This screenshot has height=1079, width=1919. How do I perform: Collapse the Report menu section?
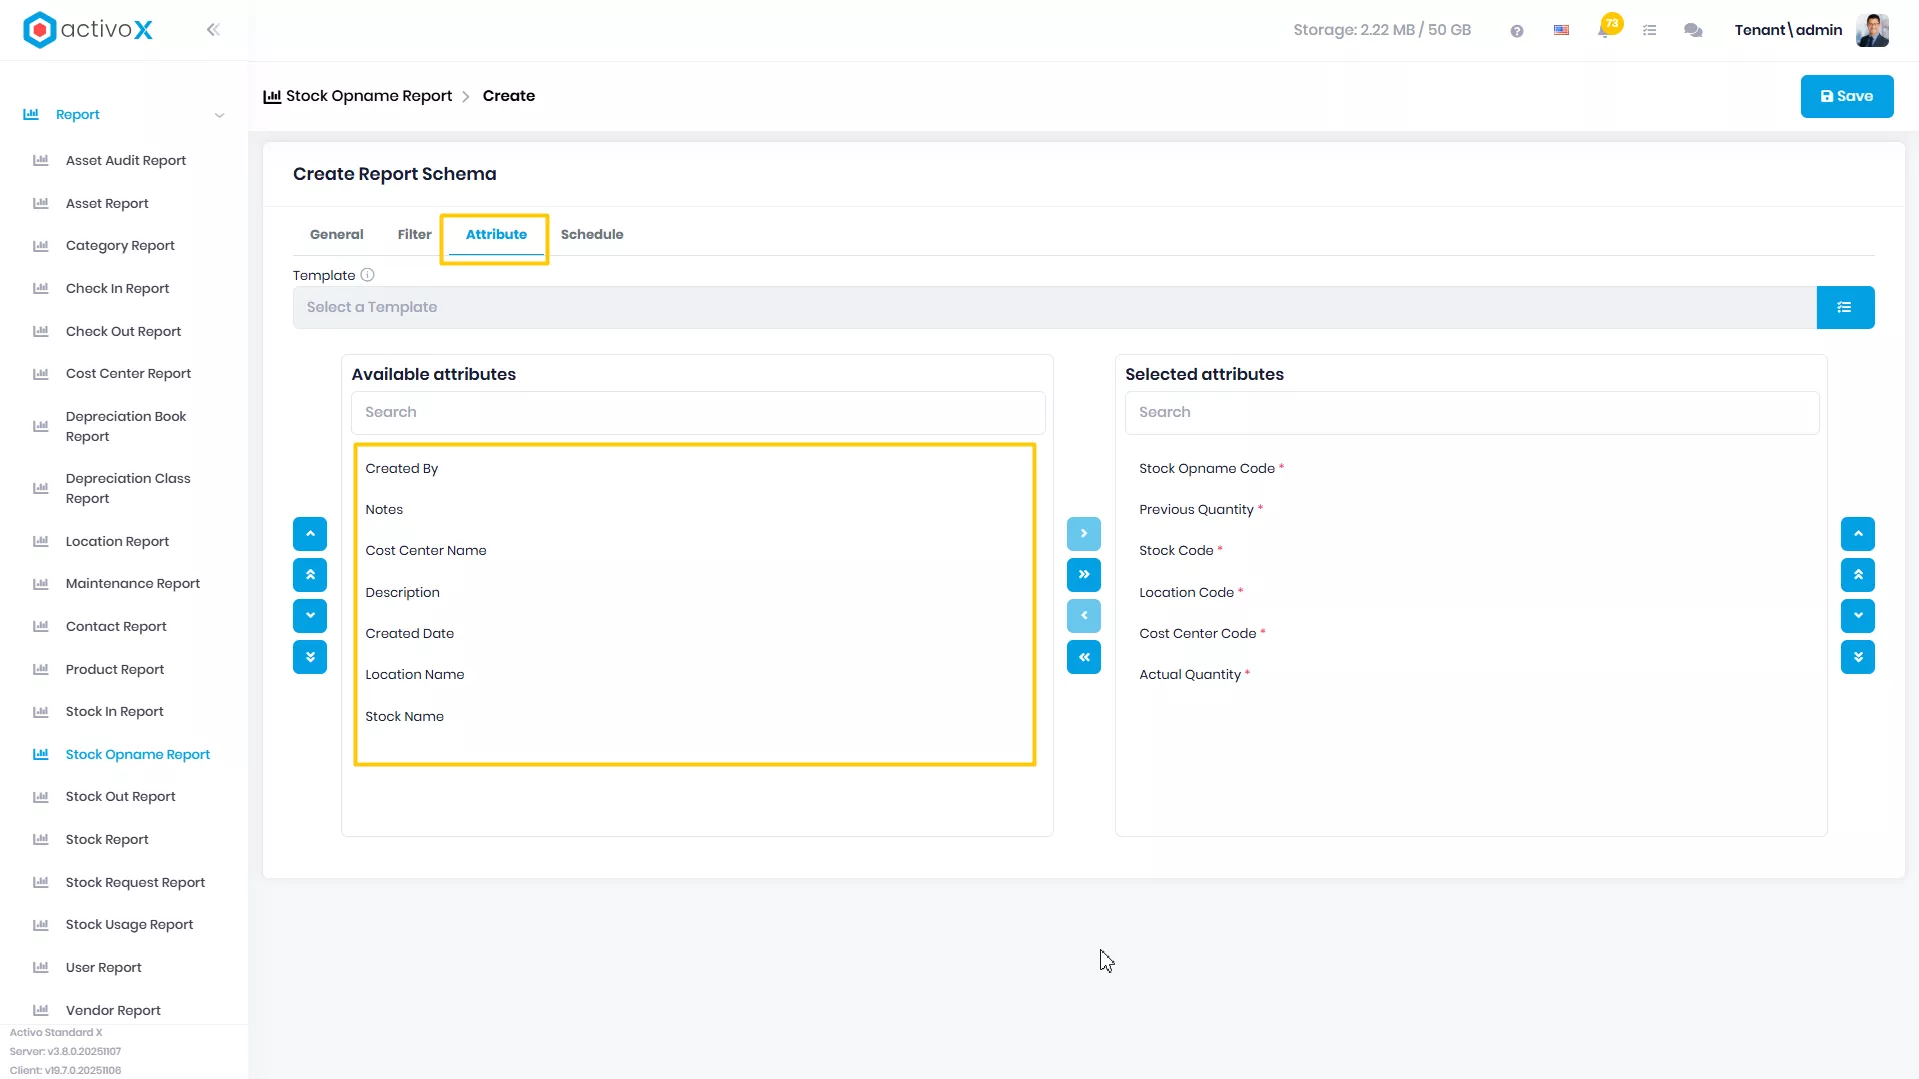point(220,115)
